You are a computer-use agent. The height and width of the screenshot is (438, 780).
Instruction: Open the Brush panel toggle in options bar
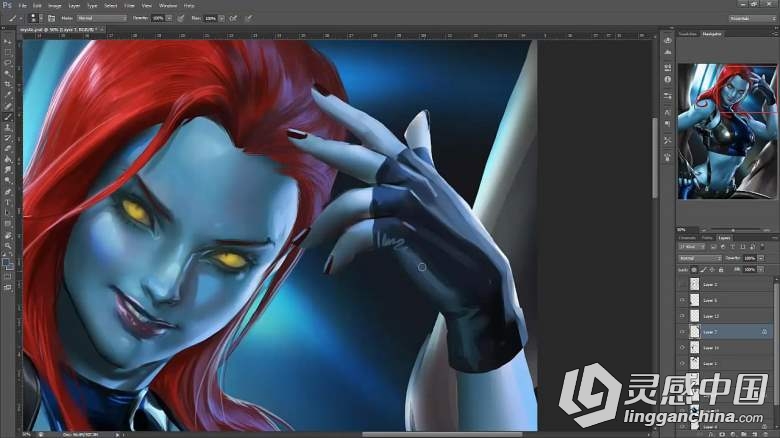(52, 18)
